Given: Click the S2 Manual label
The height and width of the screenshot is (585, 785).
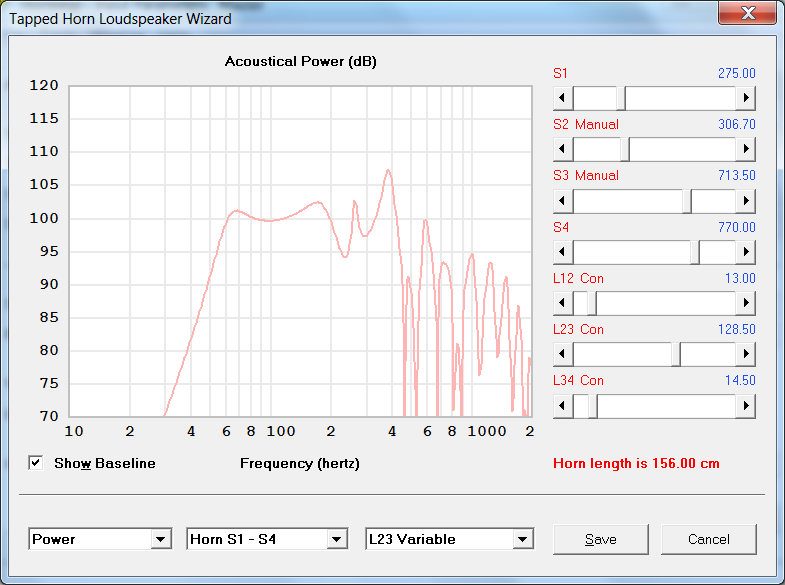Looking at the screenshot, I should (586, 124).
